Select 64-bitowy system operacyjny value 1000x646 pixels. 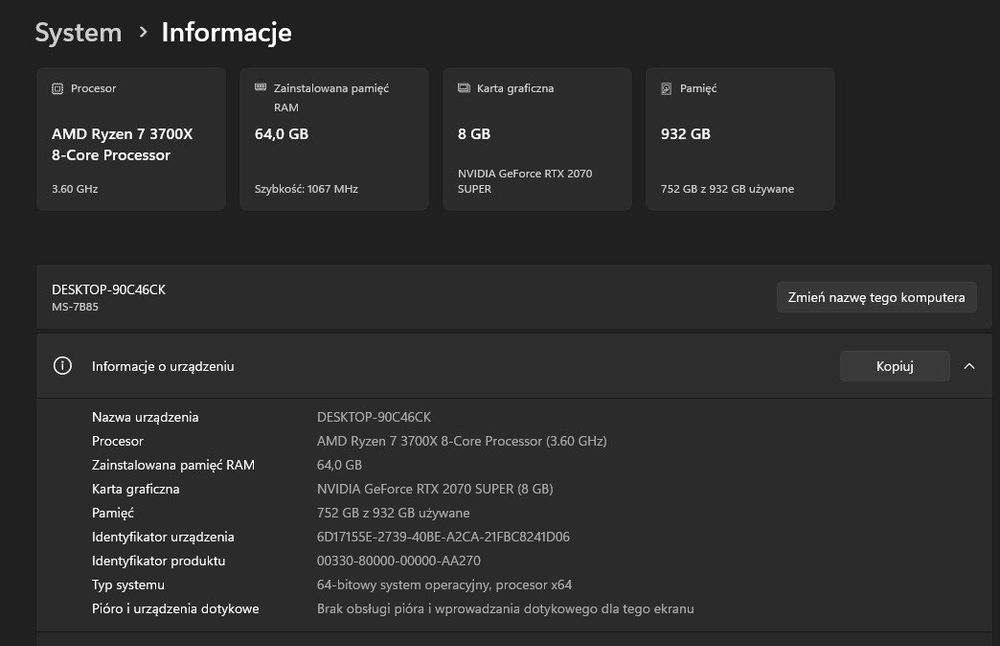(x=445, y=585)
